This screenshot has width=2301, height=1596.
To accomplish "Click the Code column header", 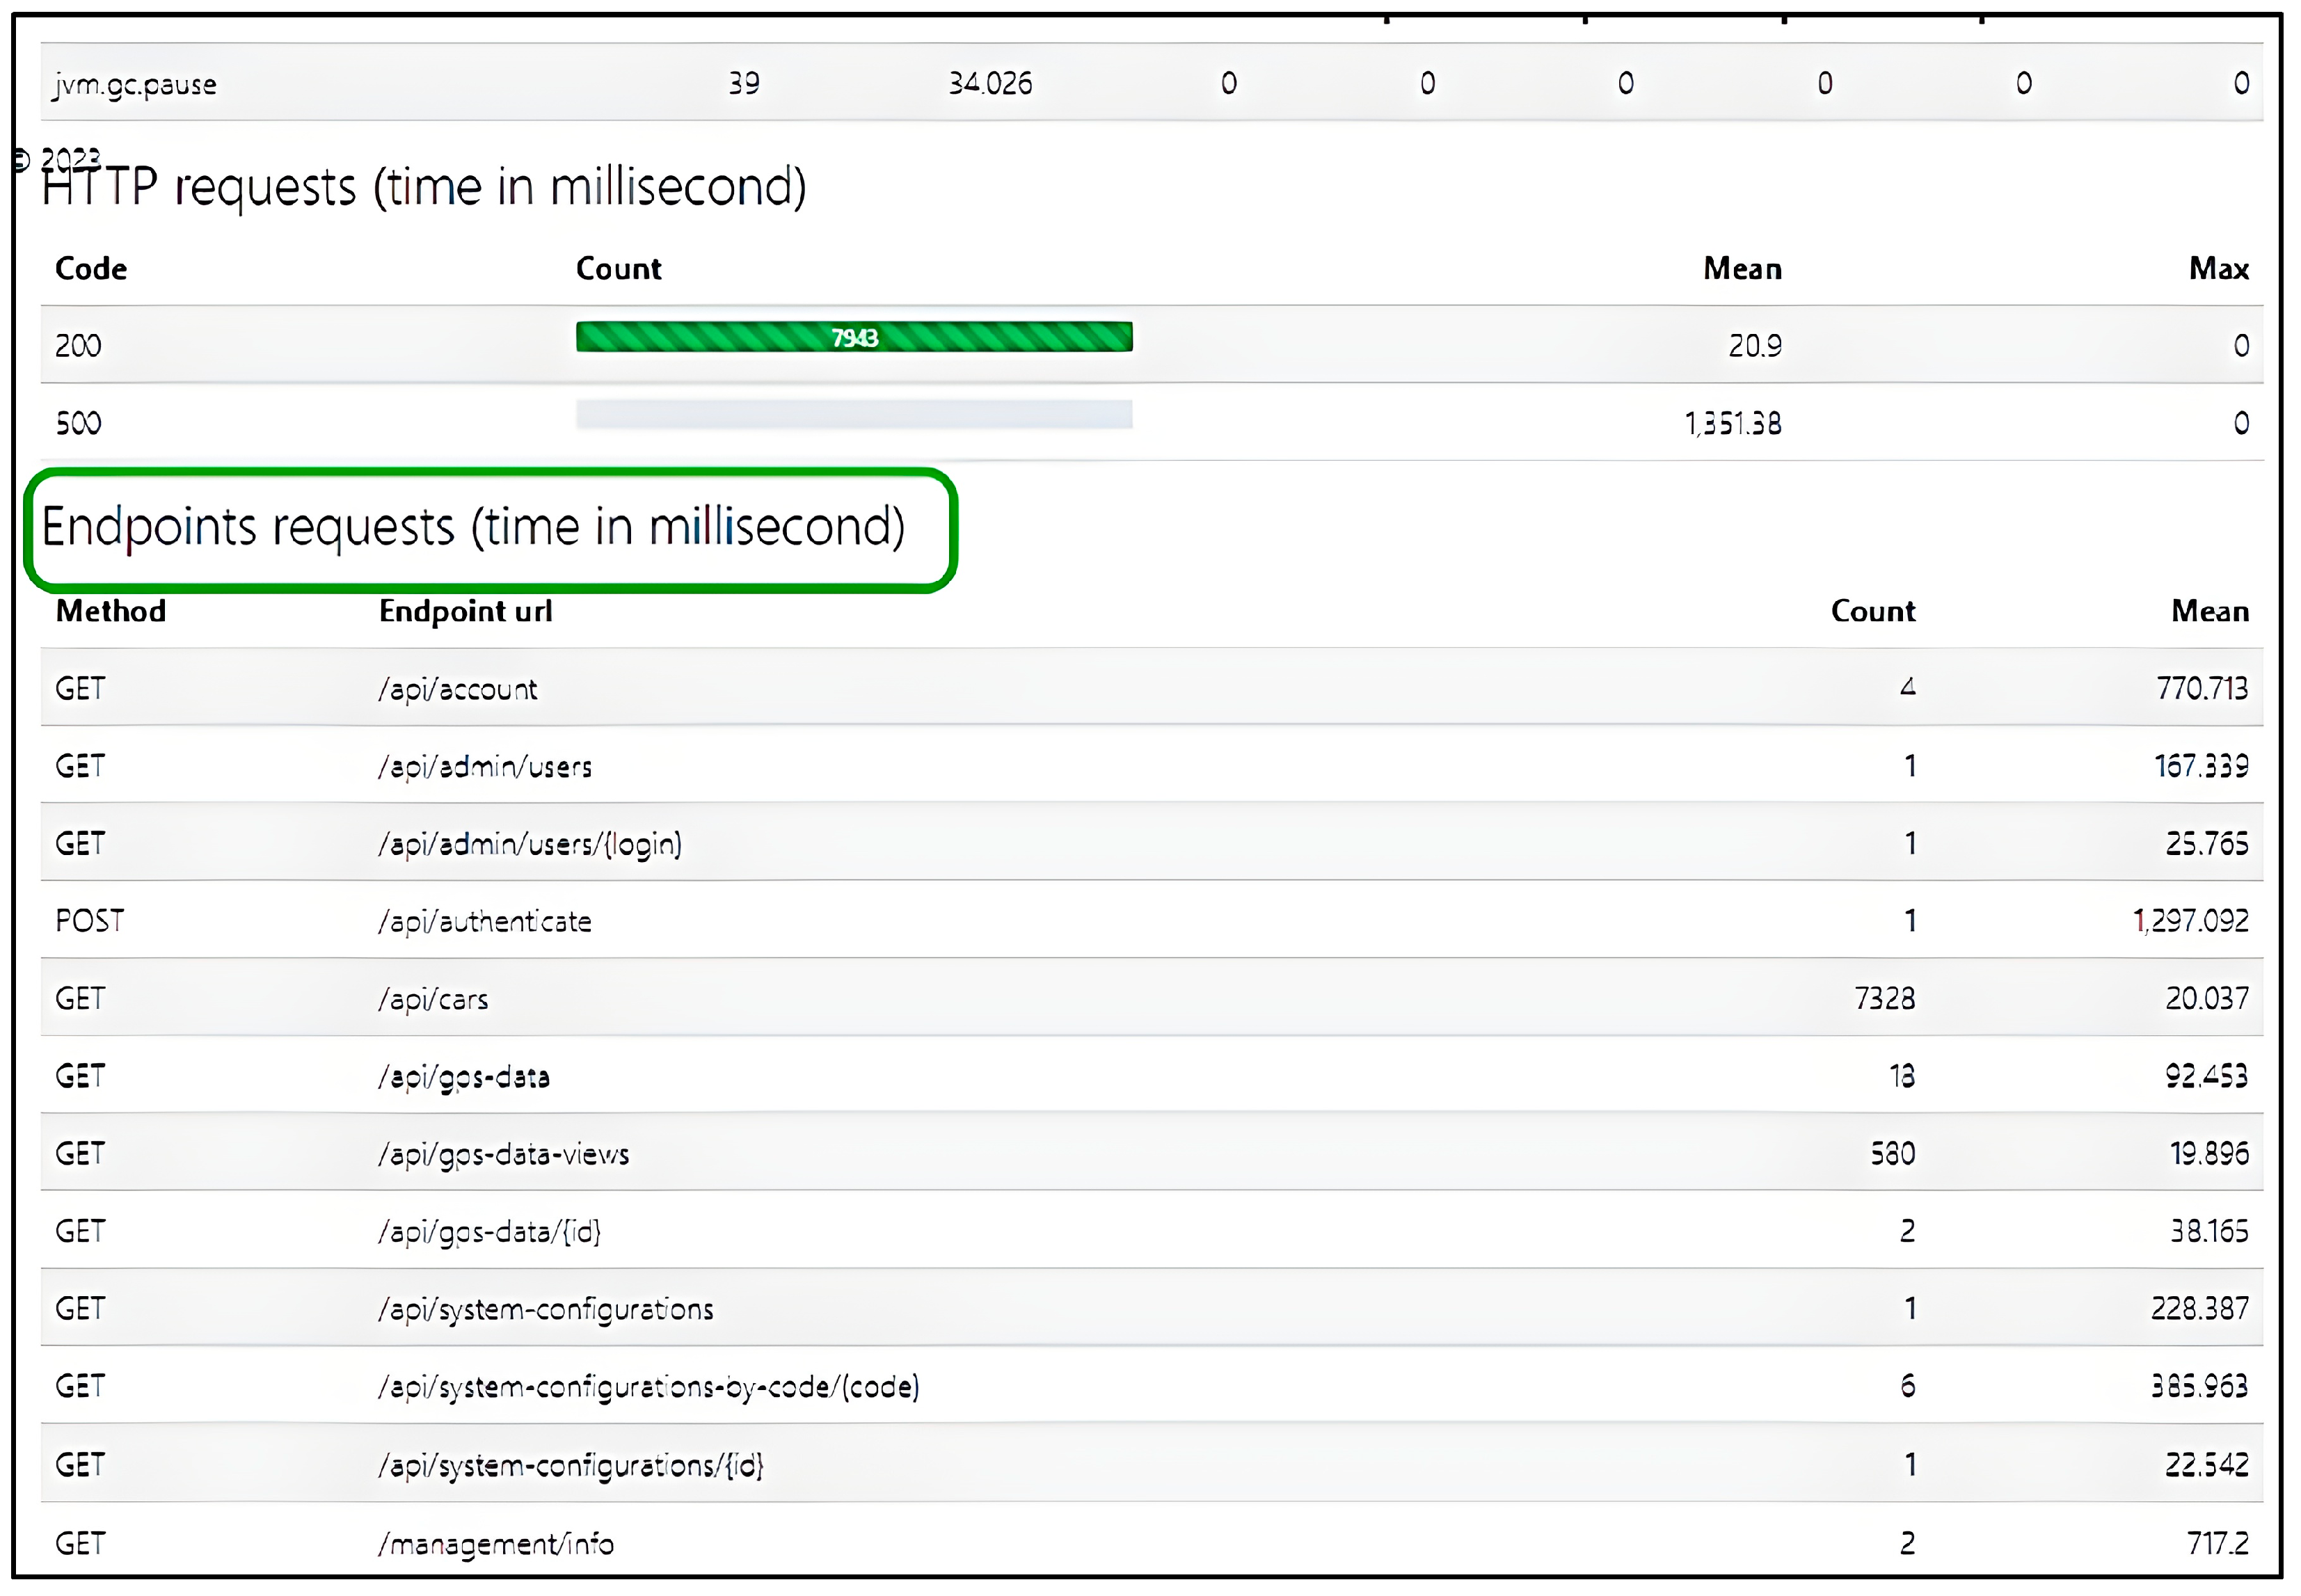I will coord(90,268).
